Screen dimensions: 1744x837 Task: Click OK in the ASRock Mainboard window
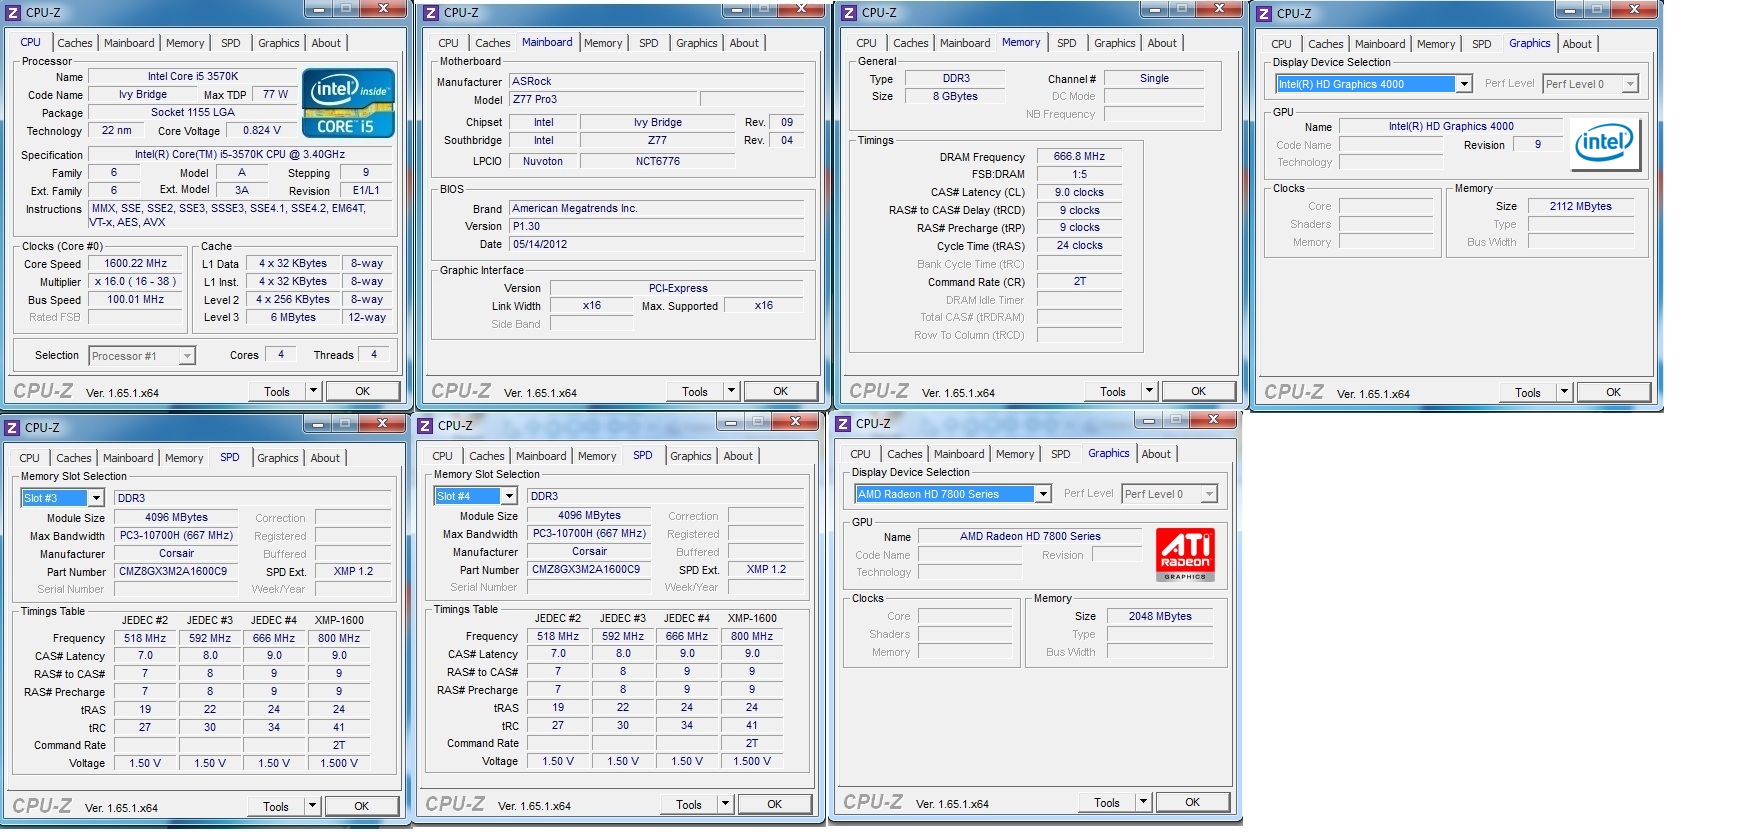click(781, 392)
